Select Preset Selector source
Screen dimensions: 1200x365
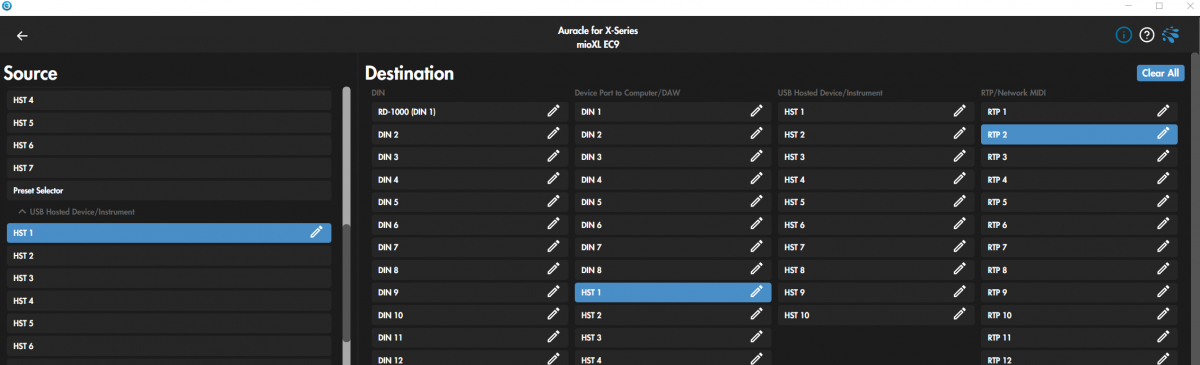(169, 190)
